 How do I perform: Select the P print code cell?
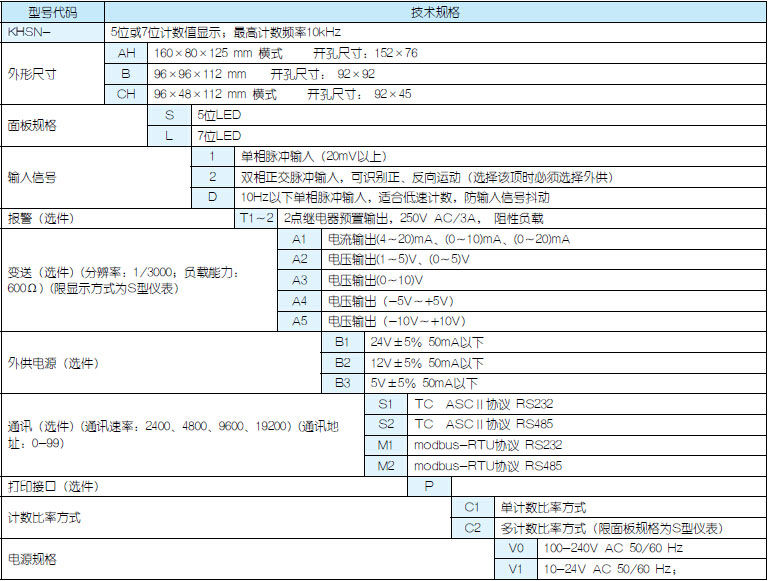click(x=429, y=486)
